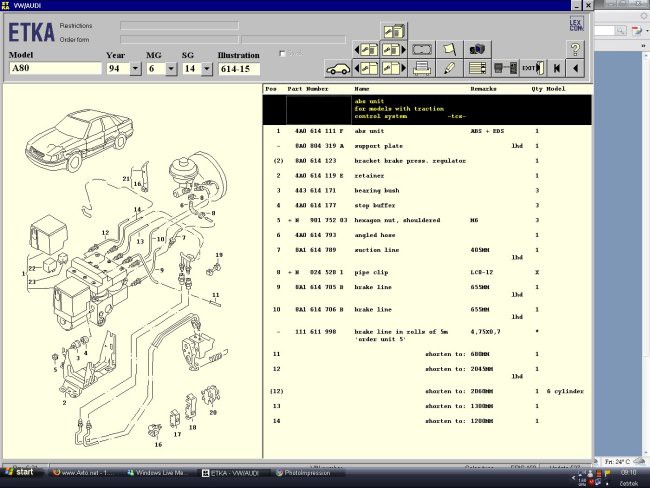Click the parts list with arrows icon
The width and height of the screenshot is (650, 488).
tap(477, 68)
